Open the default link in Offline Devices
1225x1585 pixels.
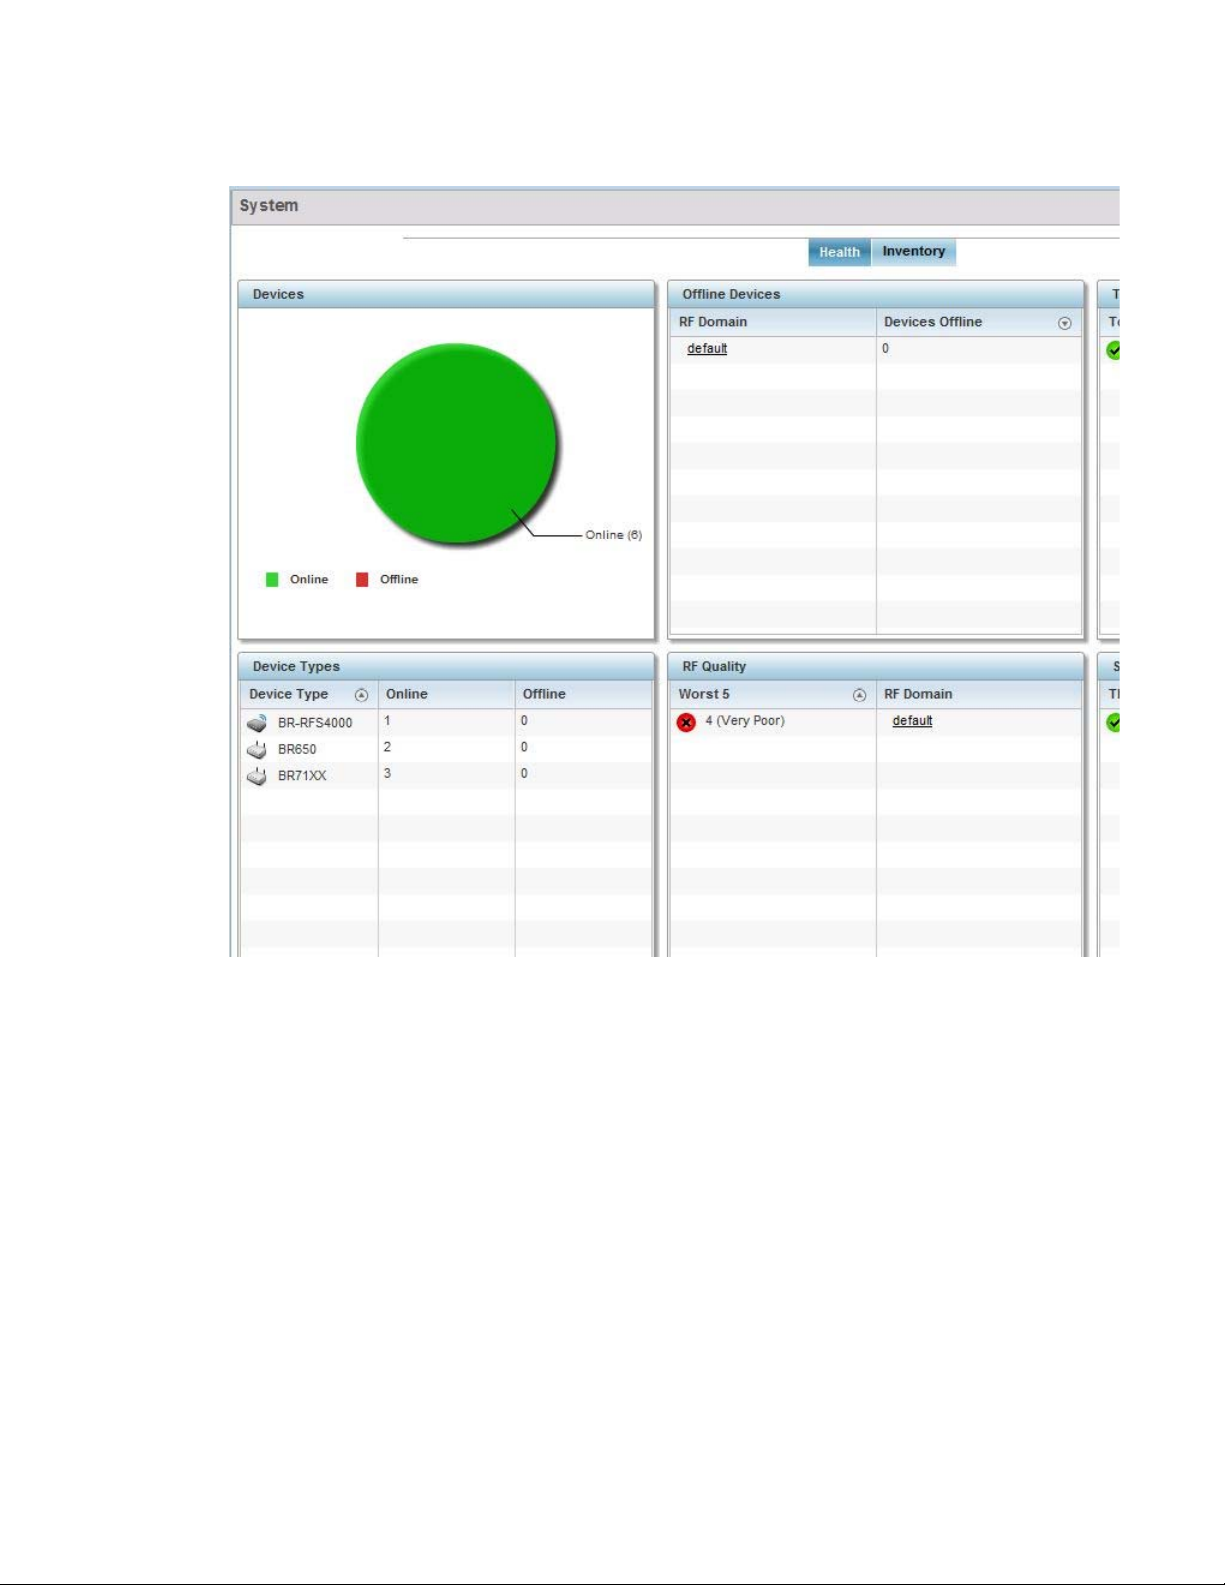pos(707,349)
